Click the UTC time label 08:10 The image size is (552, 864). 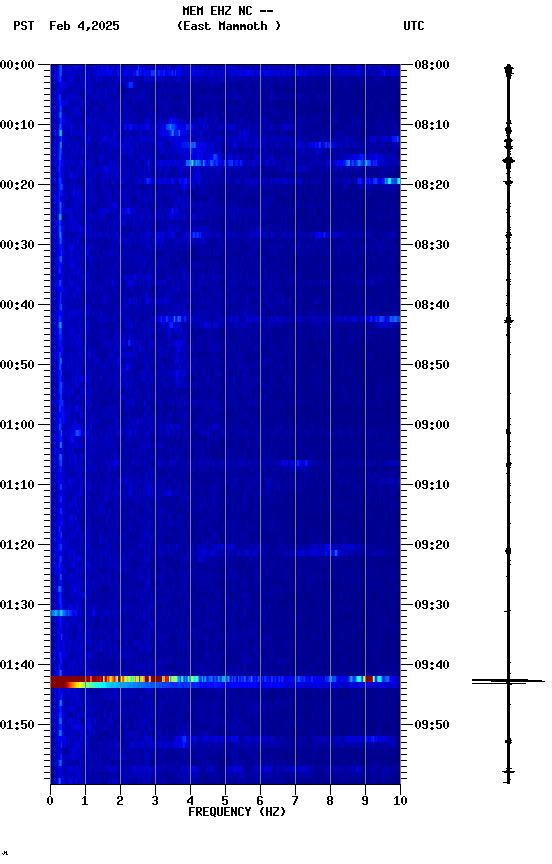432,125
